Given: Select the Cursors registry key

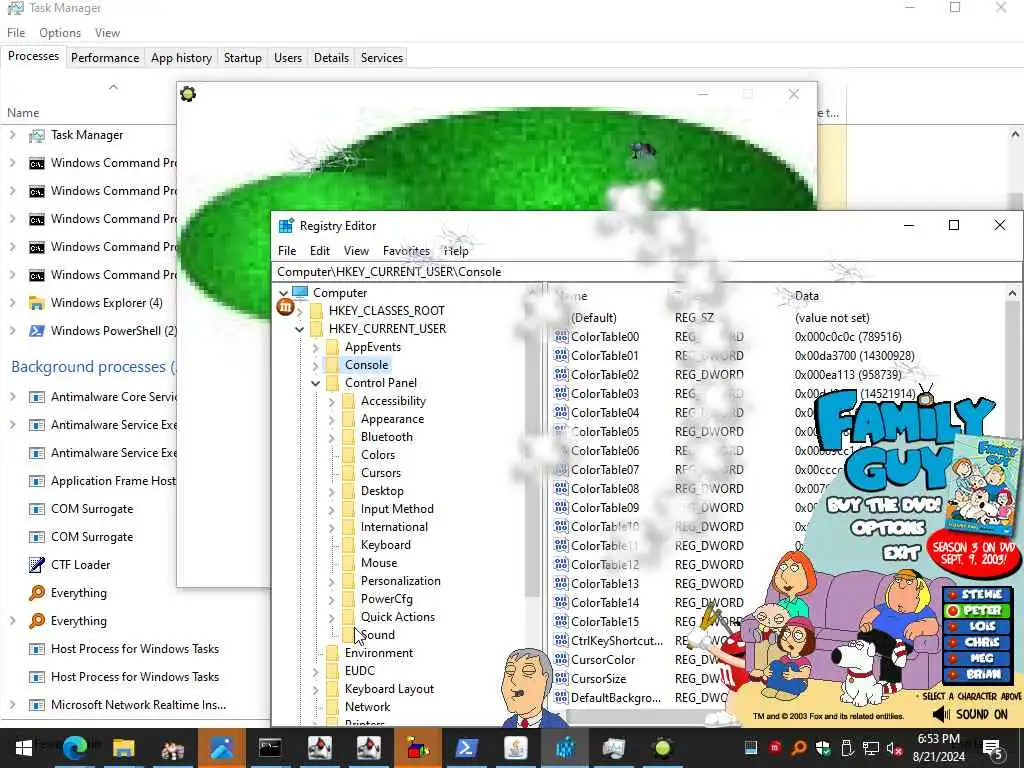Looking at the screenshot, I should click(381, 473).
